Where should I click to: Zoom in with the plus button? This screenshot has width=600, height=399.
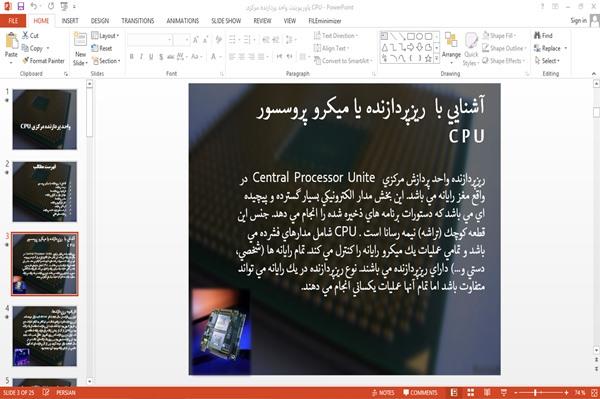(566, 392)
